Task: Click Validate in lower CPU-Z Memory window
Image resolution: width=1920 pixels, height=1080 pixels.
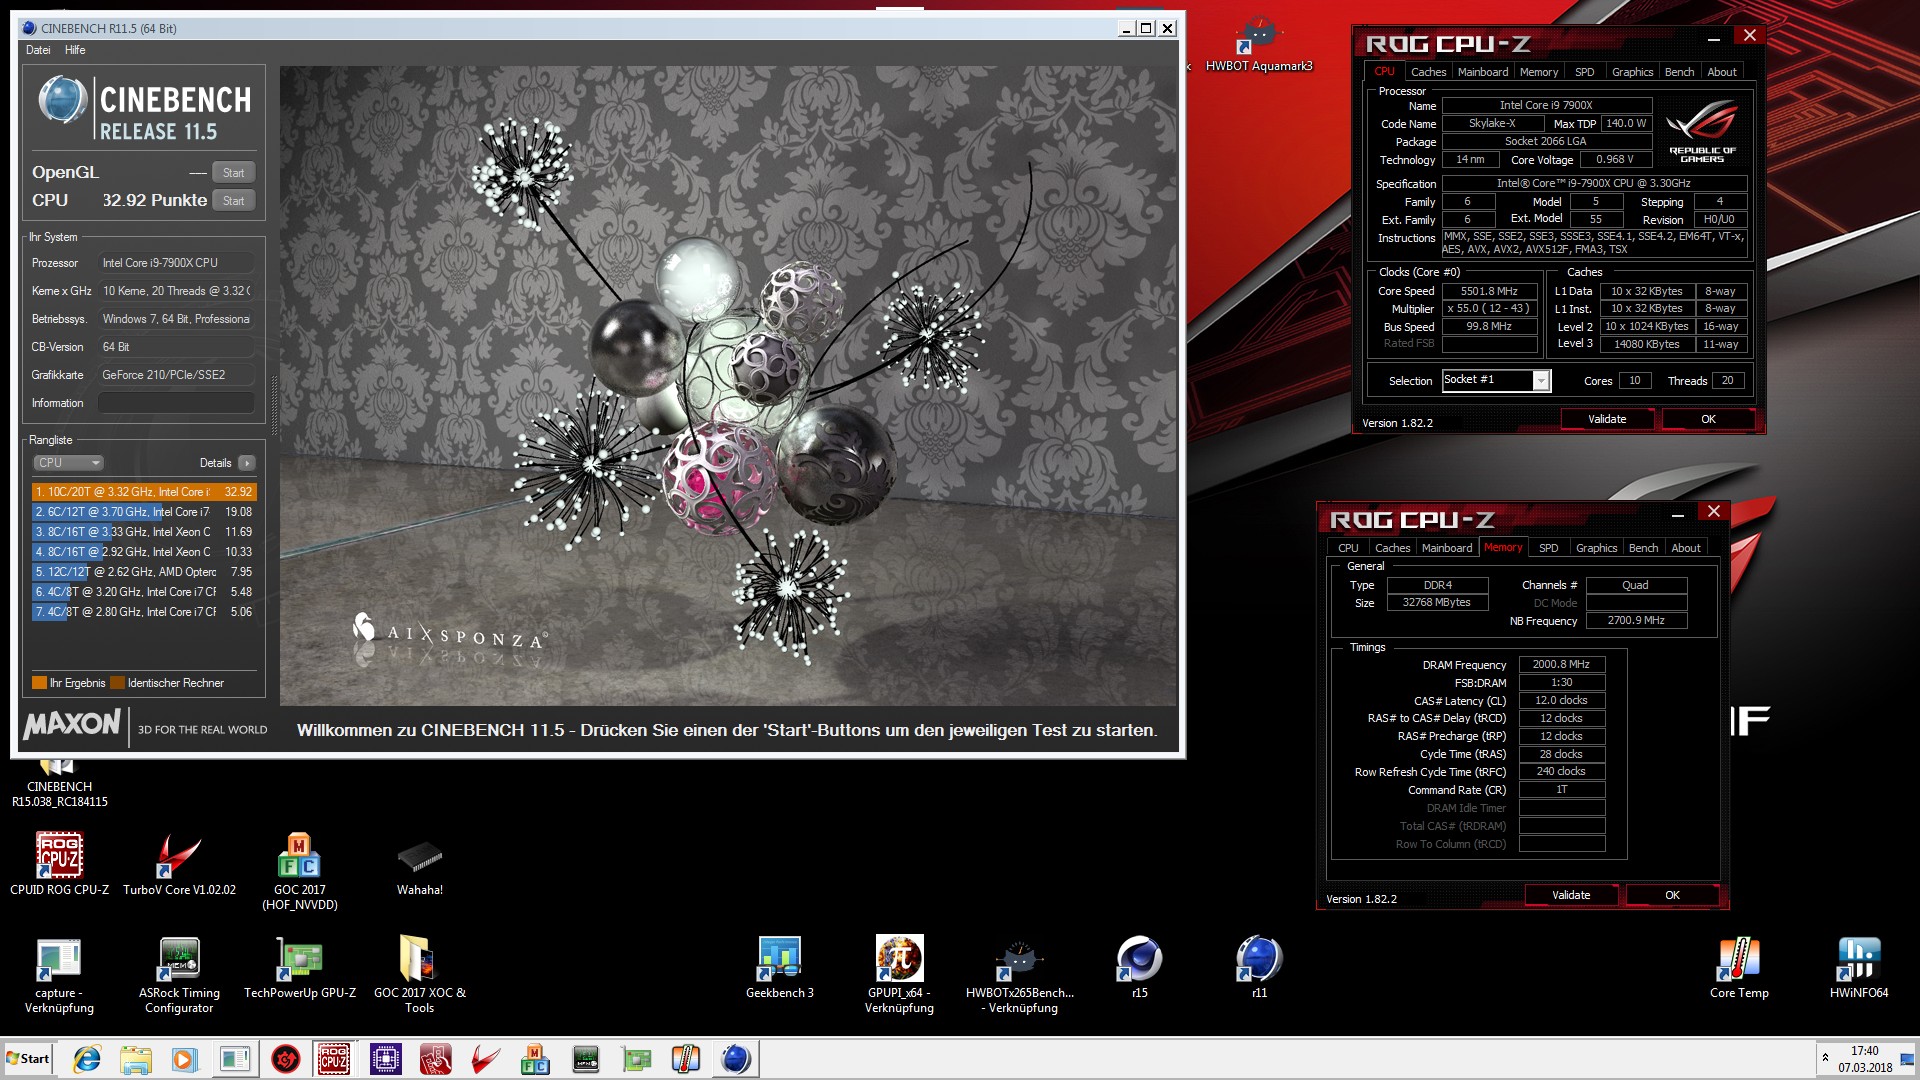Action: coord(1571,896)
